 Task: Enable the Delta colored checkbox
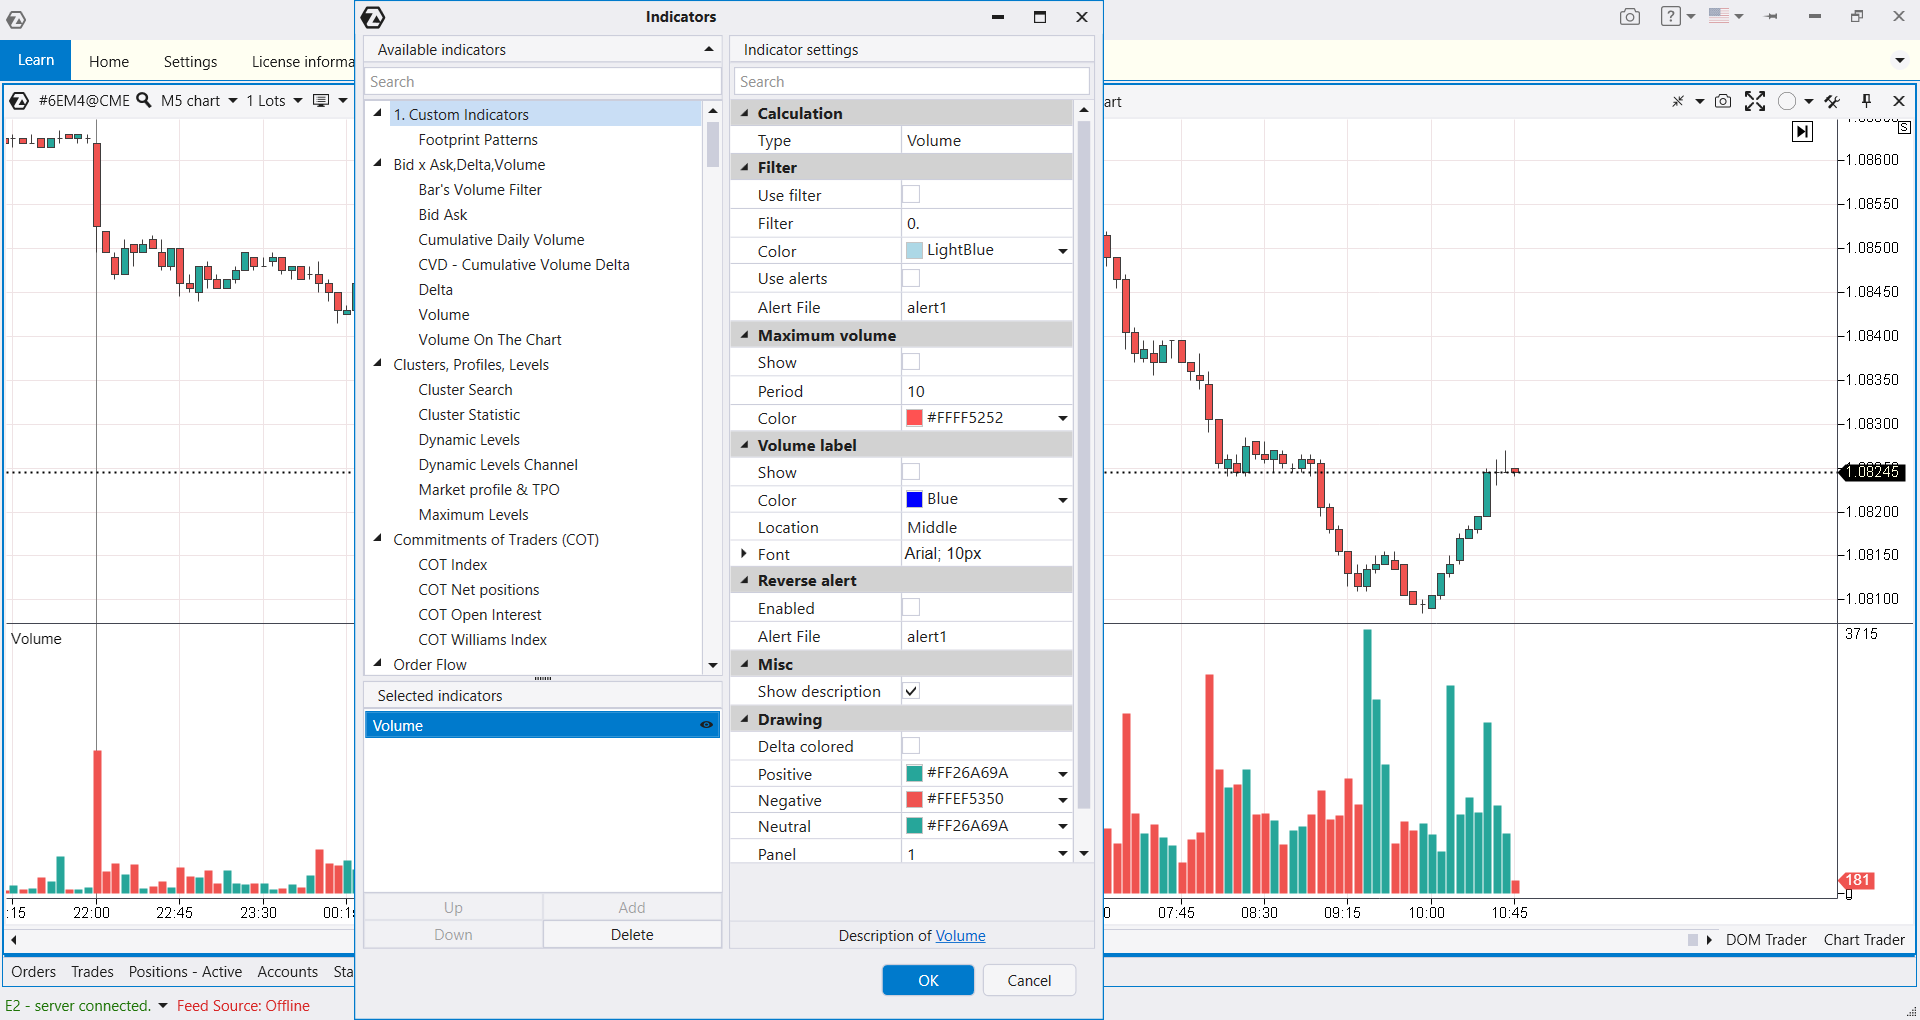[x=911, y=746]
